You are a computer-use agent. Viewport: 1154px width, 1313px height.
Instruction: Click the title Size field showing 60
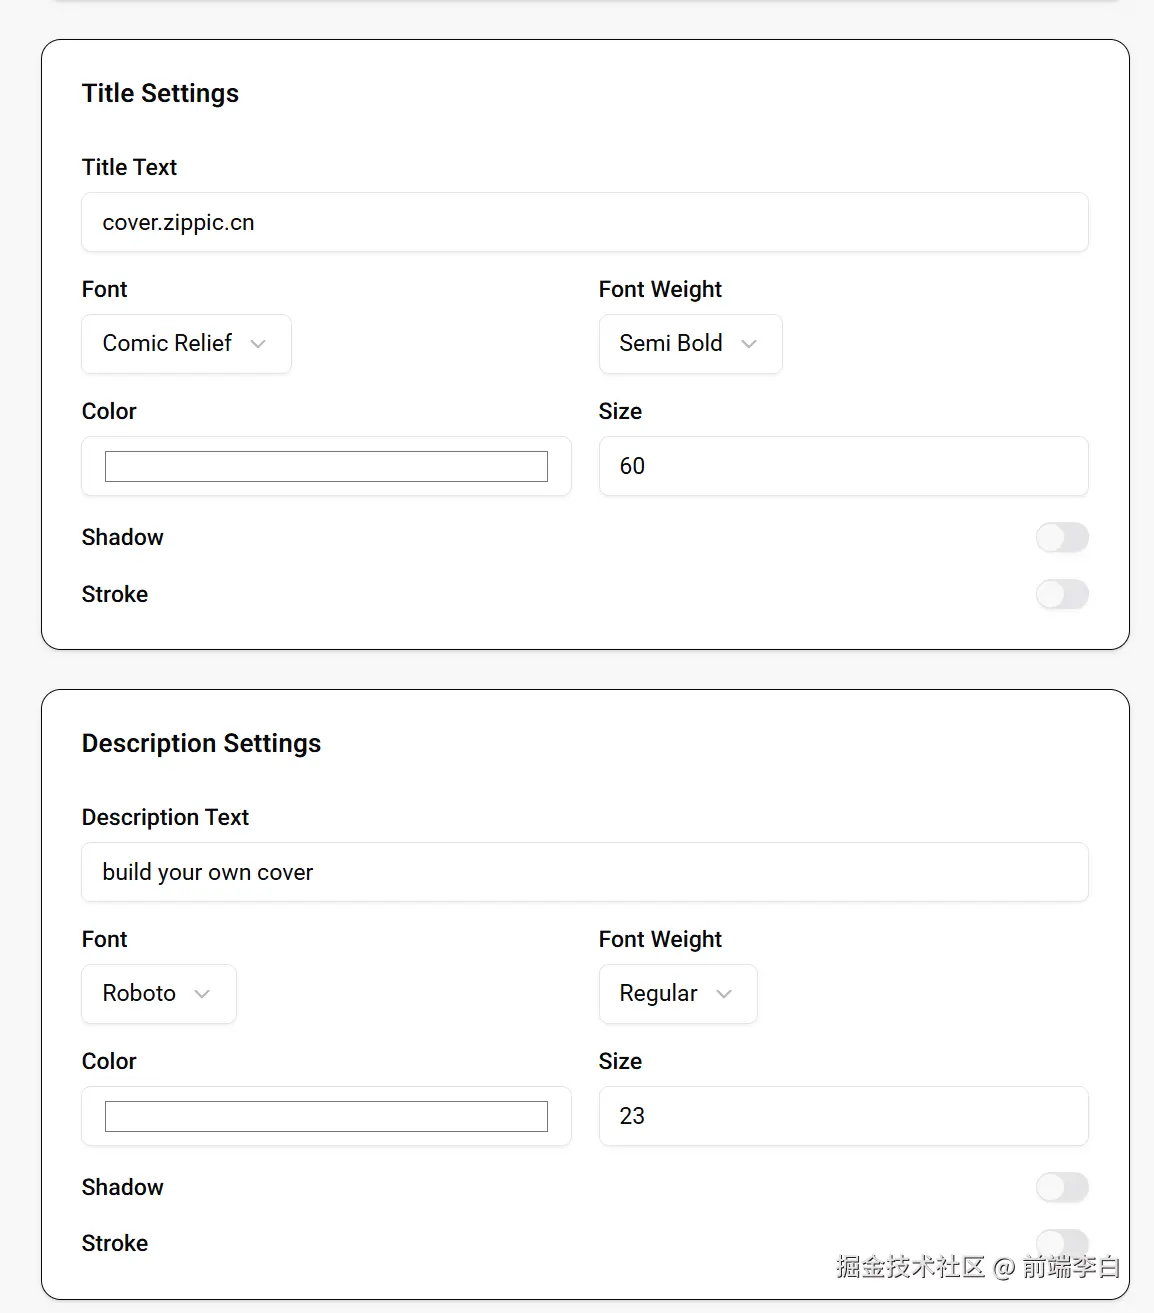(x=843, y=466)
